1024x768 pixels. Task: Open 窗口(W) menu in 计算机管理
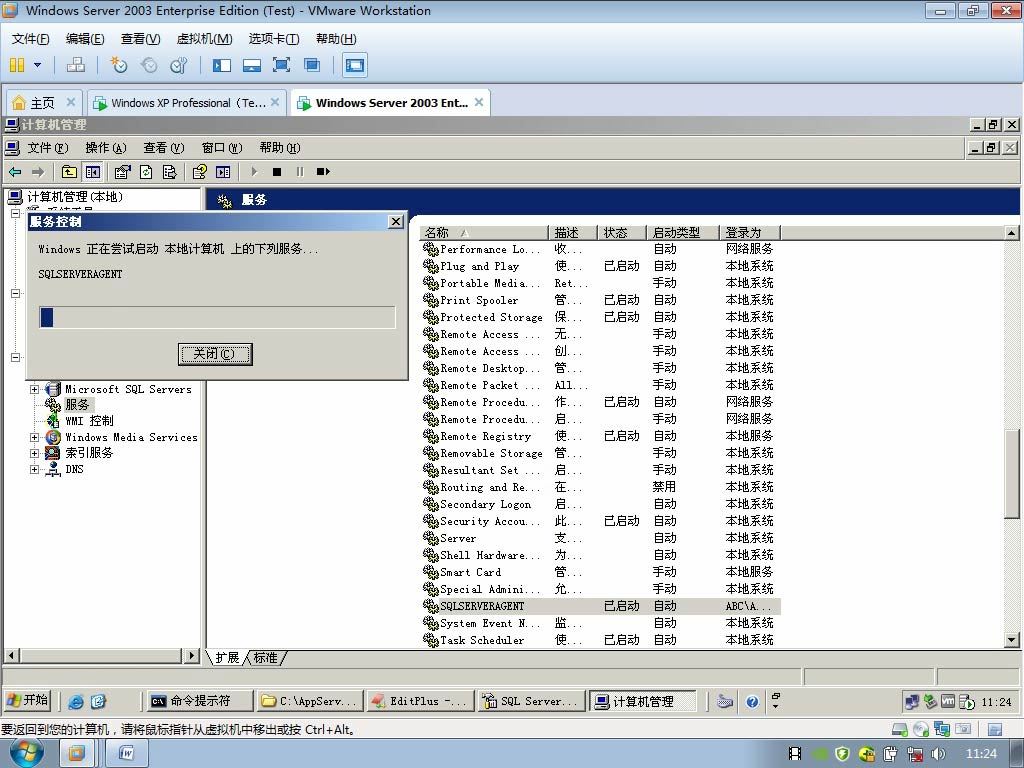(x=222, y=148)
